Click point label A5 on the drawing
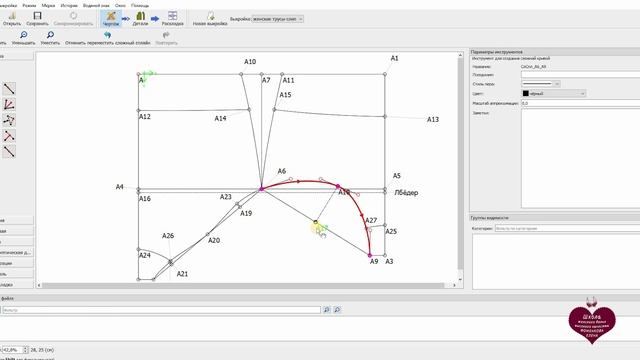This screenshot has width=640, height=360. (396, 176)
